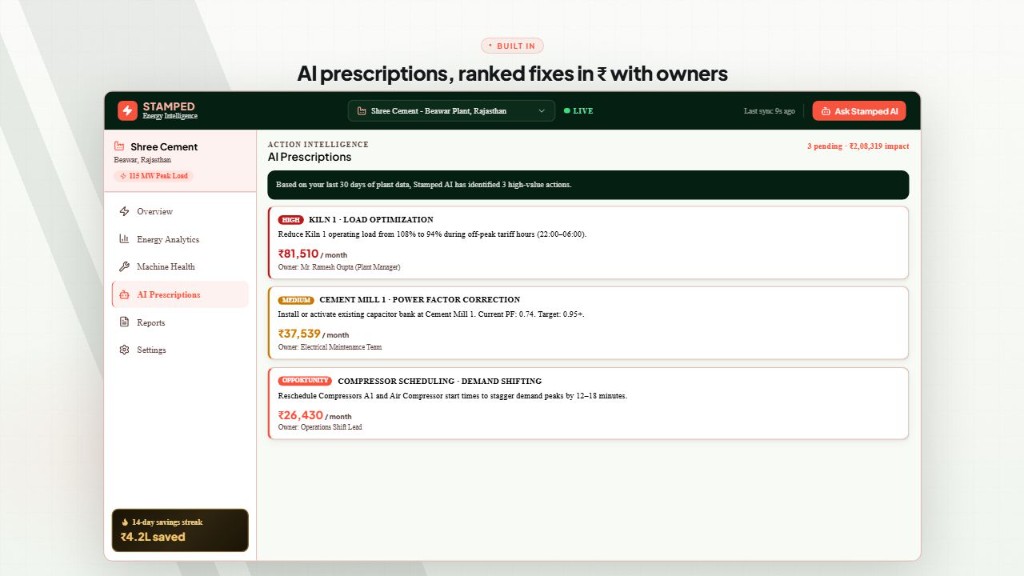Click the factory icon in plant selector

[x=361, y=111]
